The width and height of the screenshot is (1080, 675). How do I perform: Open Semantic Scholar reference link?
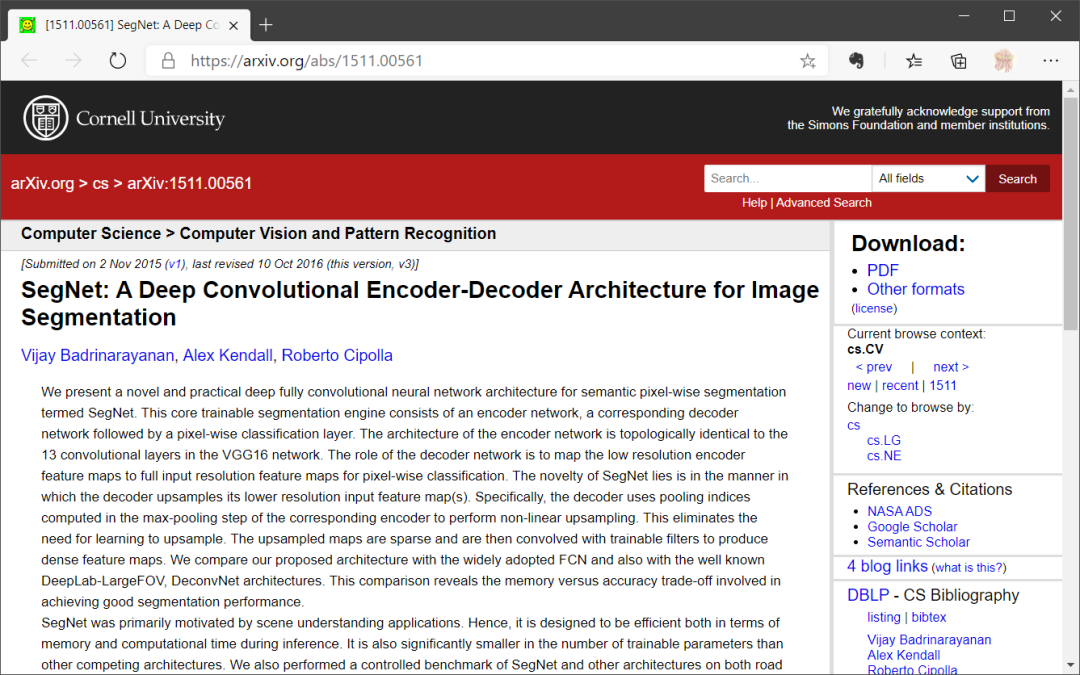[x=918, y=542]
